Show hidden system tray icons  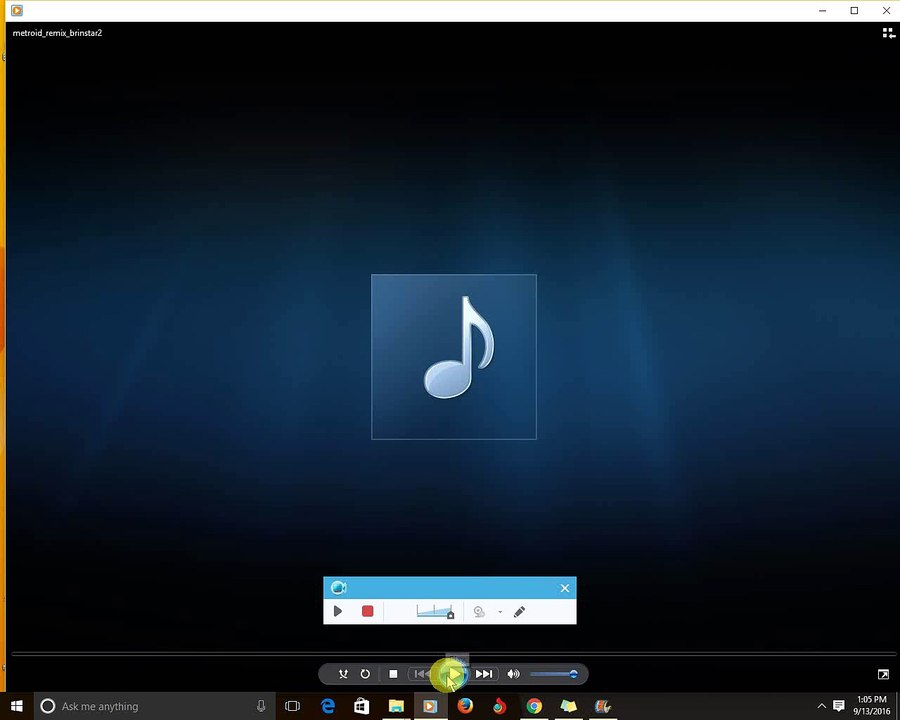point(821,706)
